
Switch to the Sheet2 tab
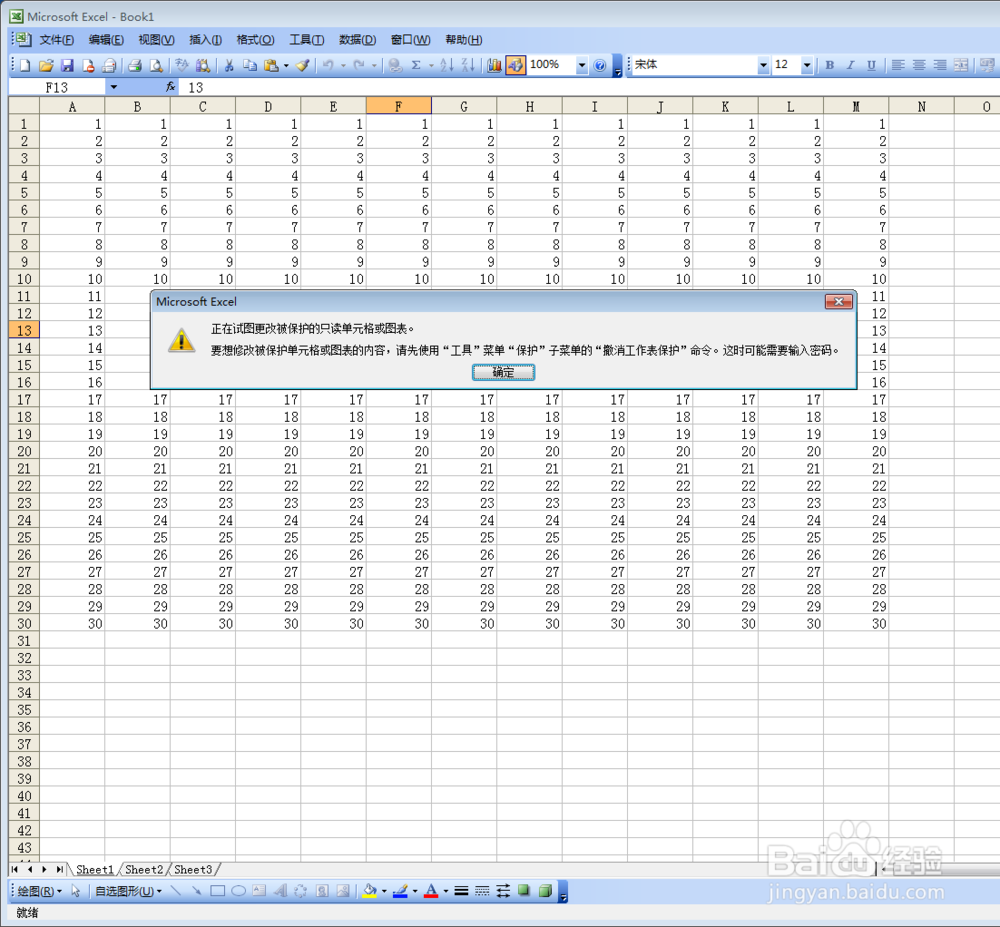(144, 869)
